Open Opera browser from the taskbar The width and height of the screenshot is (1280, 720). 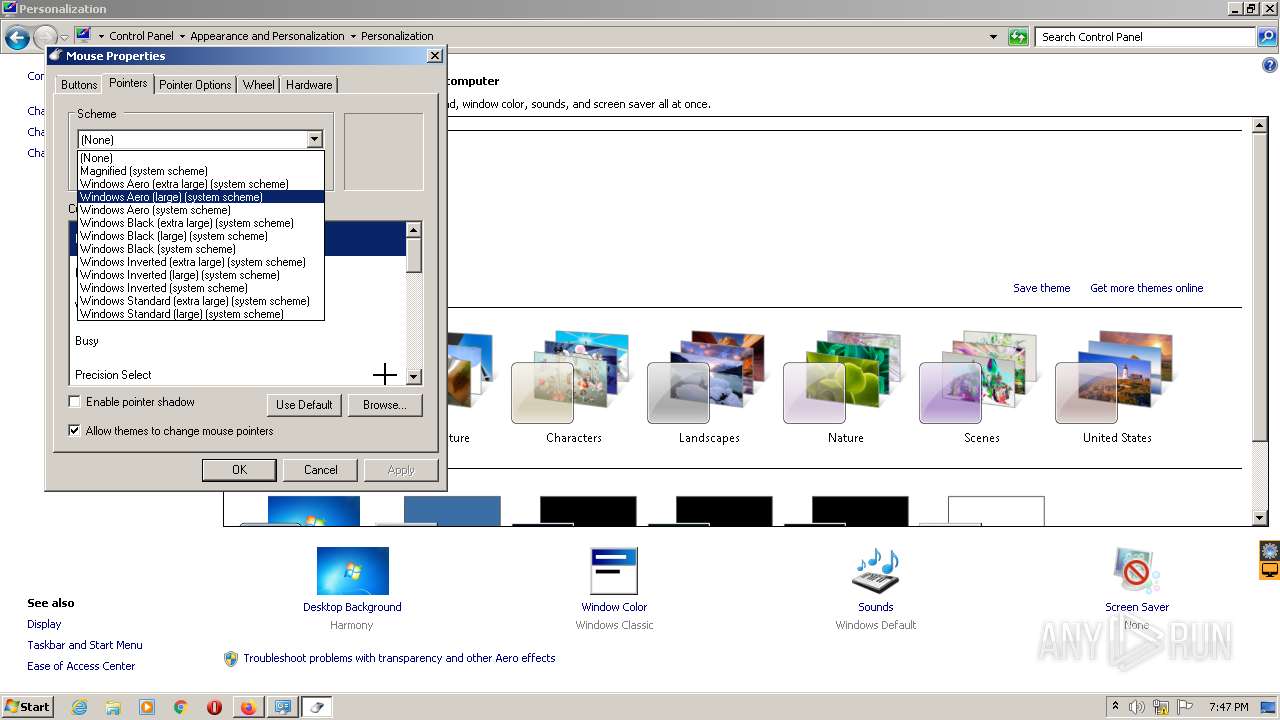(x=214, y=707)
